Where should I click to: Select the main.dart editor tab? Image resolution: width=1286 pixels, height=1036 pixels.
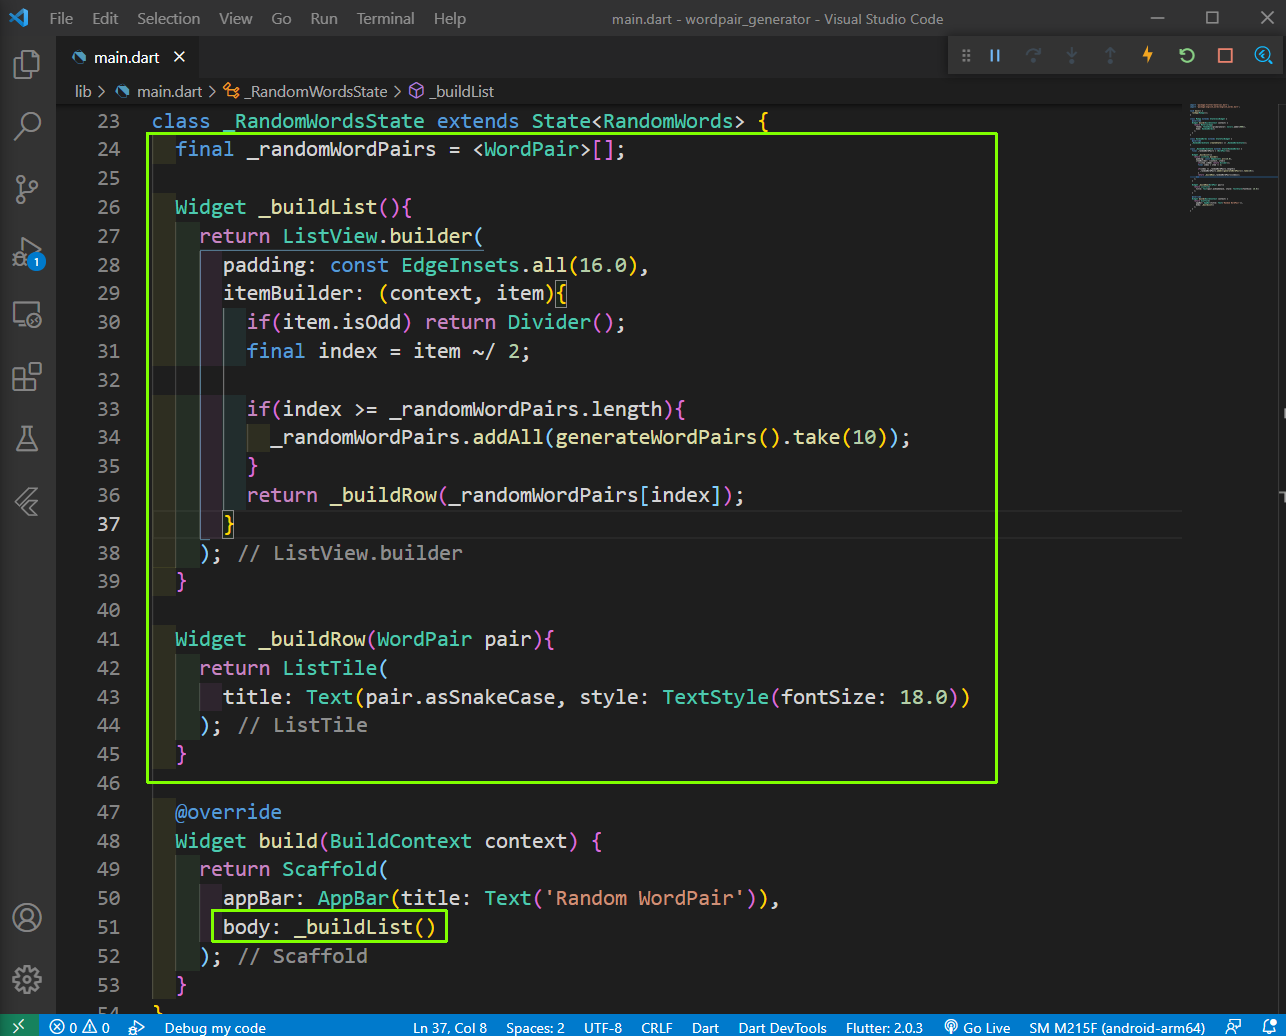coord(126,58)
